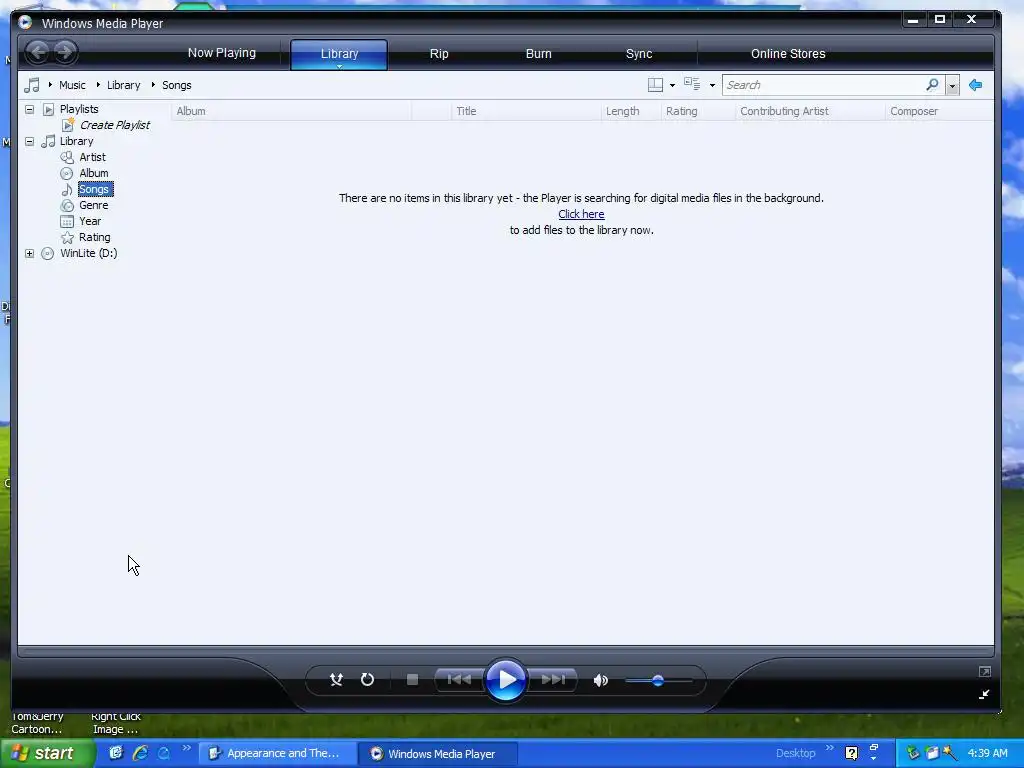This screenshot has width=1024, height=768.
Task: Click into the Search field
Action: point(824,85)
